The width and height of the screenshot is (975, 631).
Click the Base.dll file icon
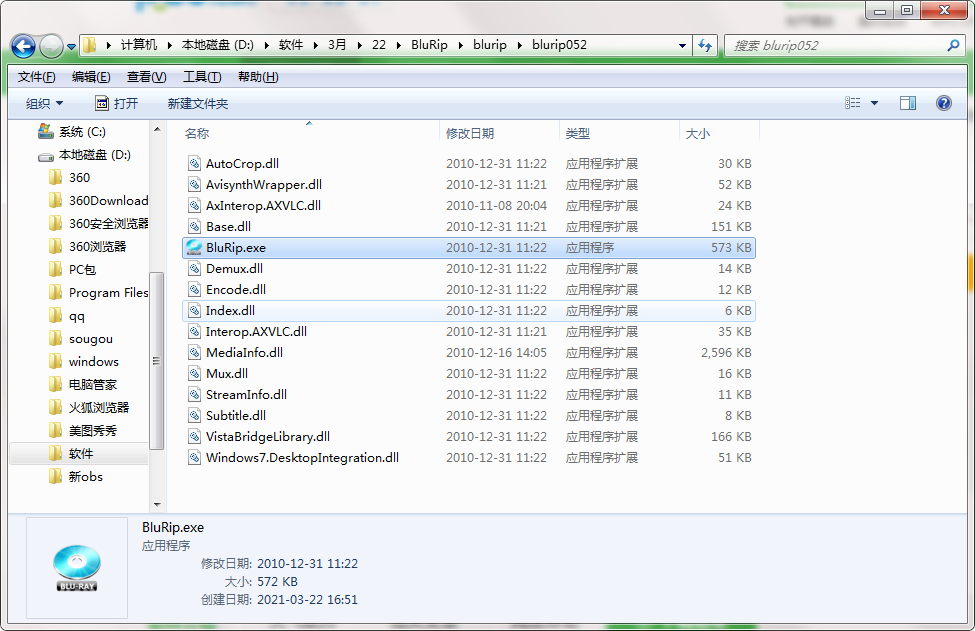click(195, 227)
